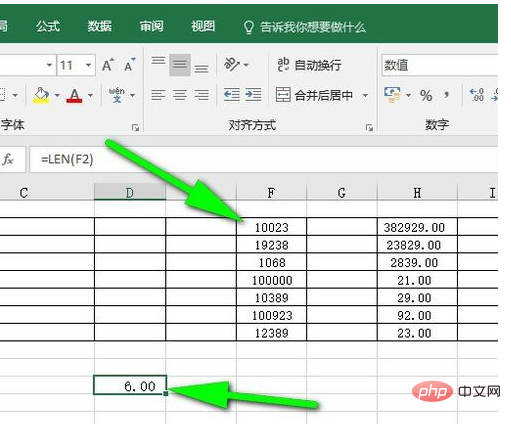The image size is (511, 424).
Task: Decrease indent
Action: pos(231,95)
